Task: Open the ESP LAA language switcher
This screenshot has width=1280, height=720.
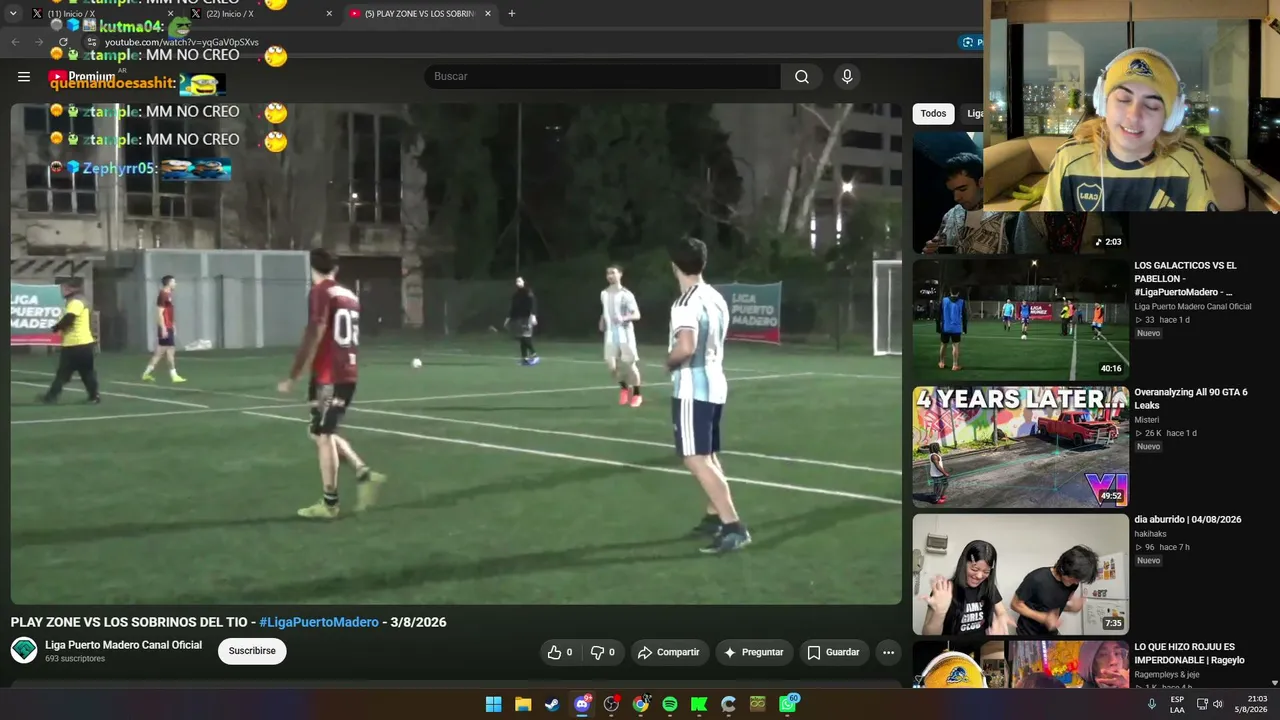Action: 1177,704
